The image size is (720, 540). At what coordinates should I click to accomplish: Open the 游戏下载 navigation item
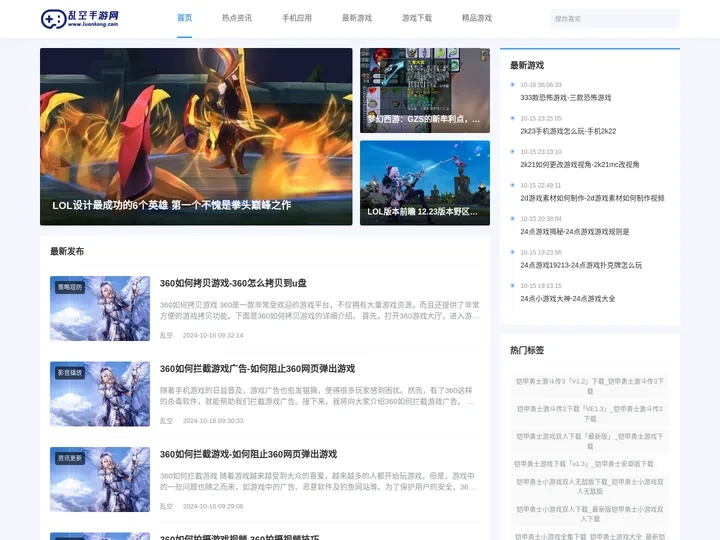417,18
